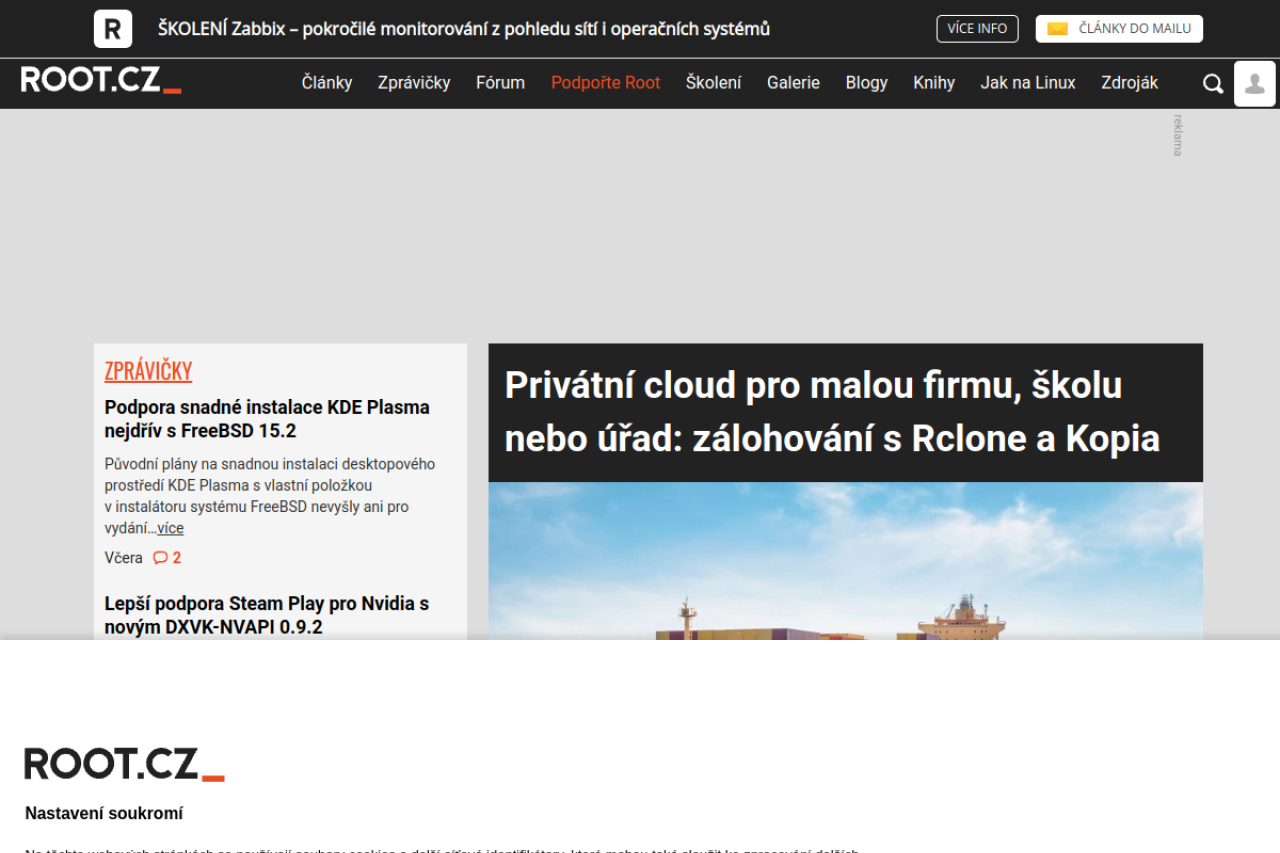Click the R logo icon in top banner
This screenshot has height=853, width=1280.
click(x=113, y=29)
